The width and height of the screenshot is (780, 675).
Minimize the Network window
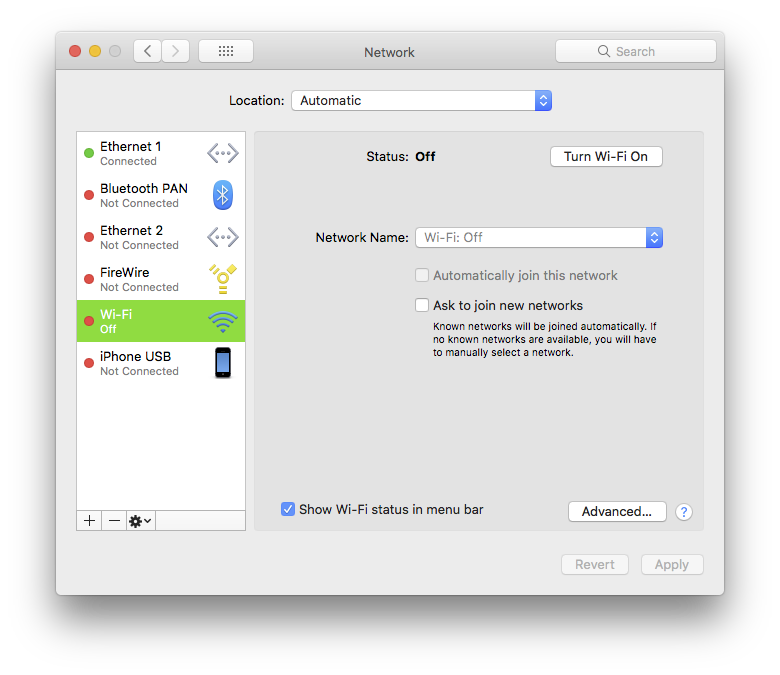coord(95,51)
